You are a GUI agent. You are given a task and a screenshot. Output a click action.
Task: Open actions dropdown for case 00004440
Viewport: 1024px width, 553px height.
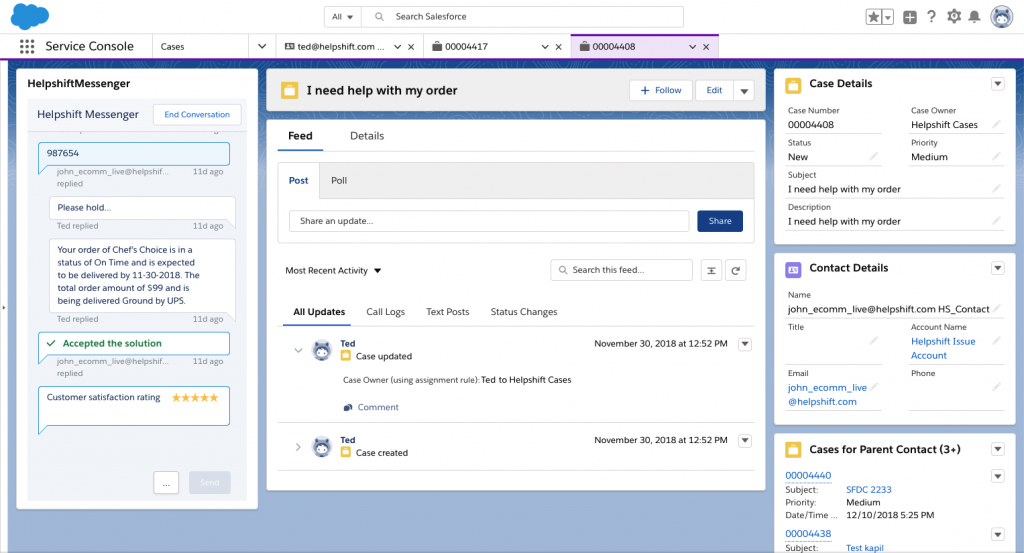pyautogui.click(x=997, y=477)
